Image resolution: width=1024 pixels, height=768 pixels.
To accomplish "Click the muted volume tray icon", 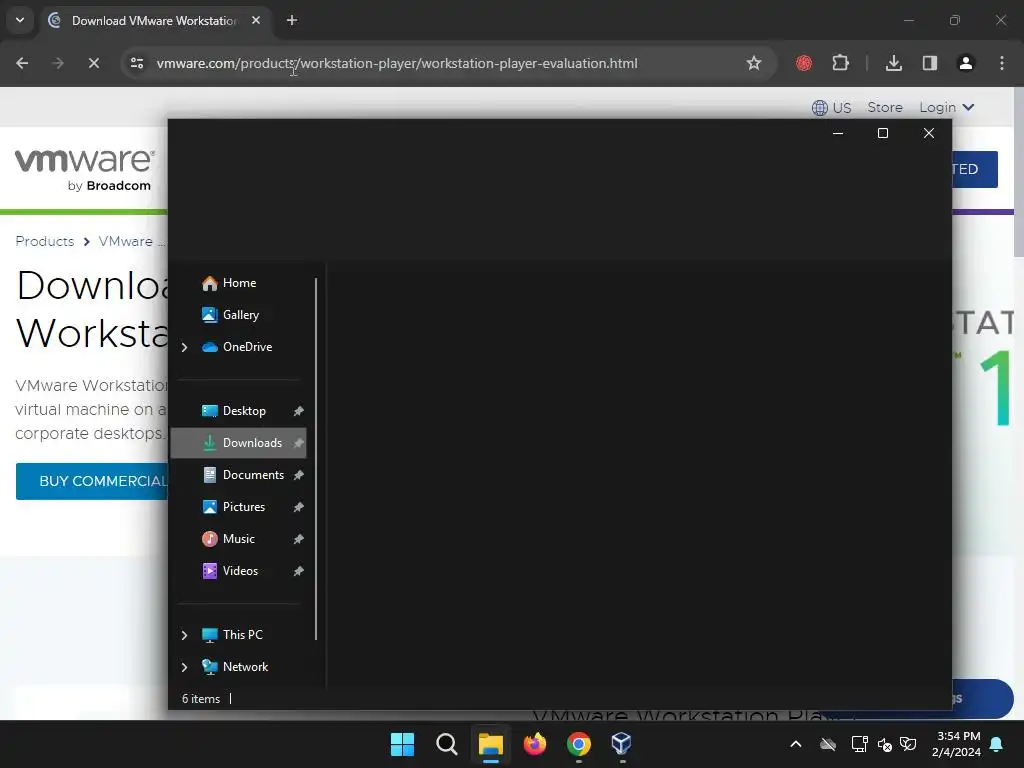I will tap(885, 744).
